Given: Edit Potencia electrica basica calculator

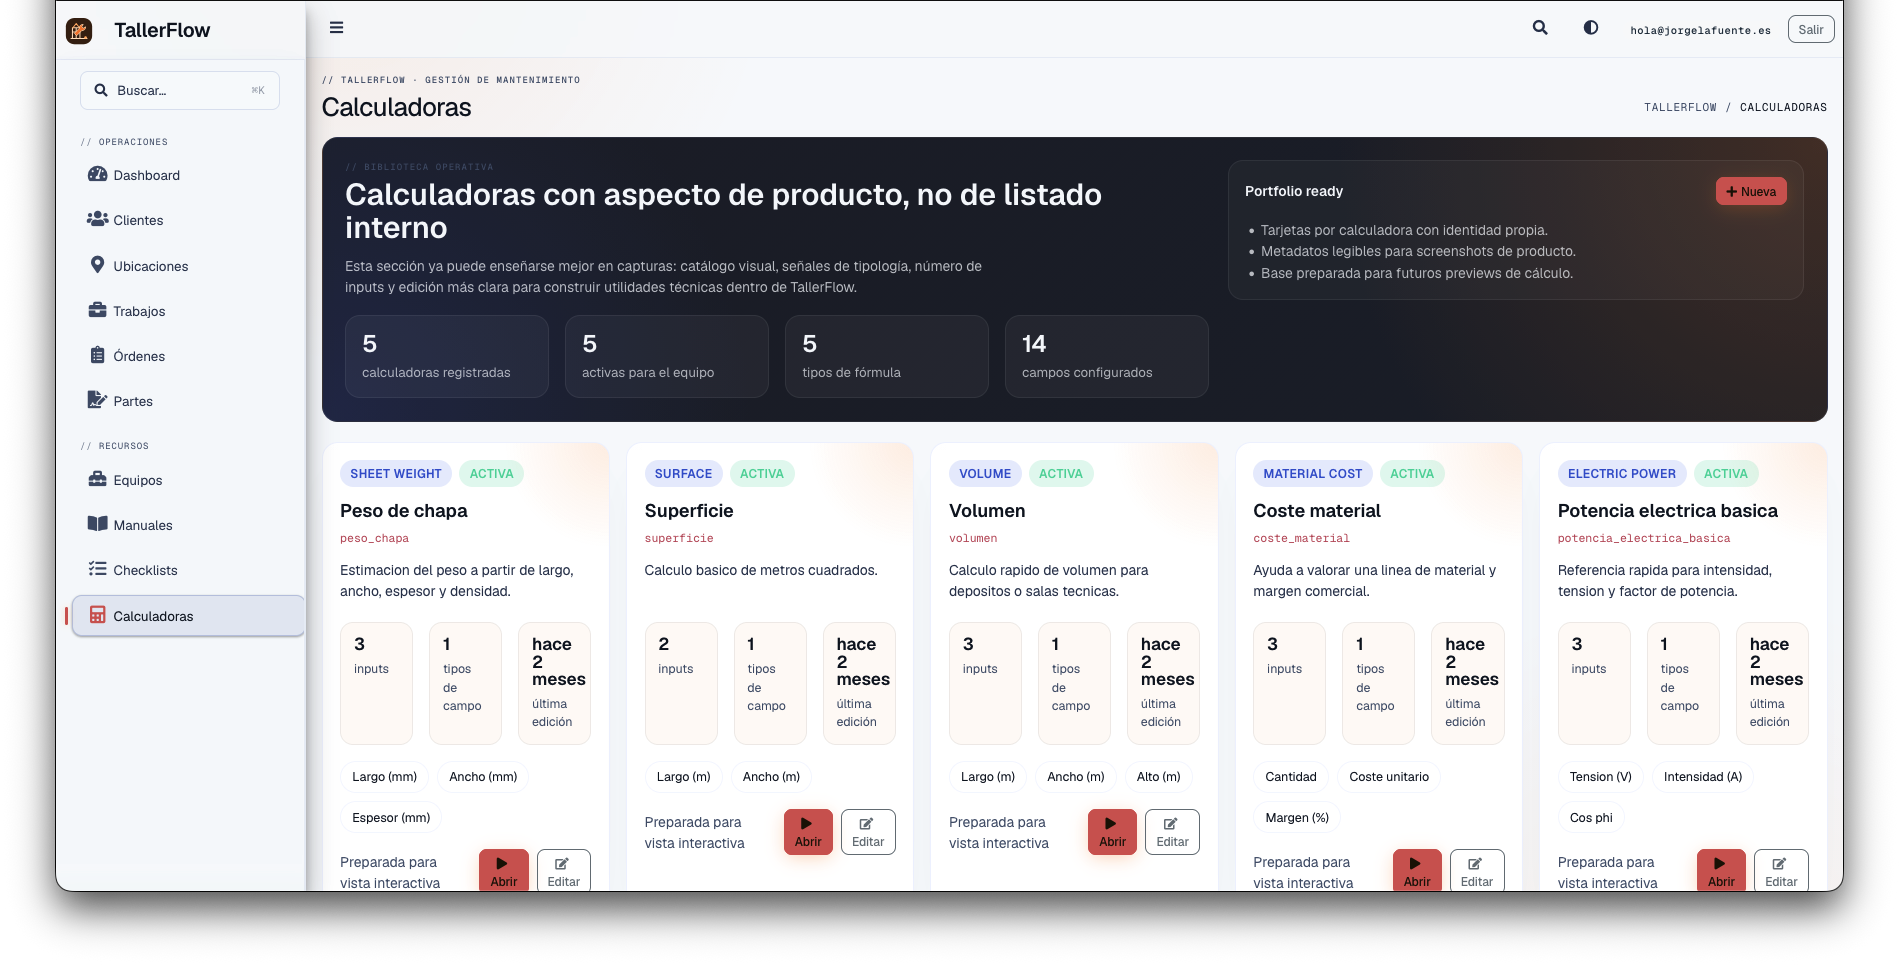Looking at the screenshot, I should tap(1781, 870).
